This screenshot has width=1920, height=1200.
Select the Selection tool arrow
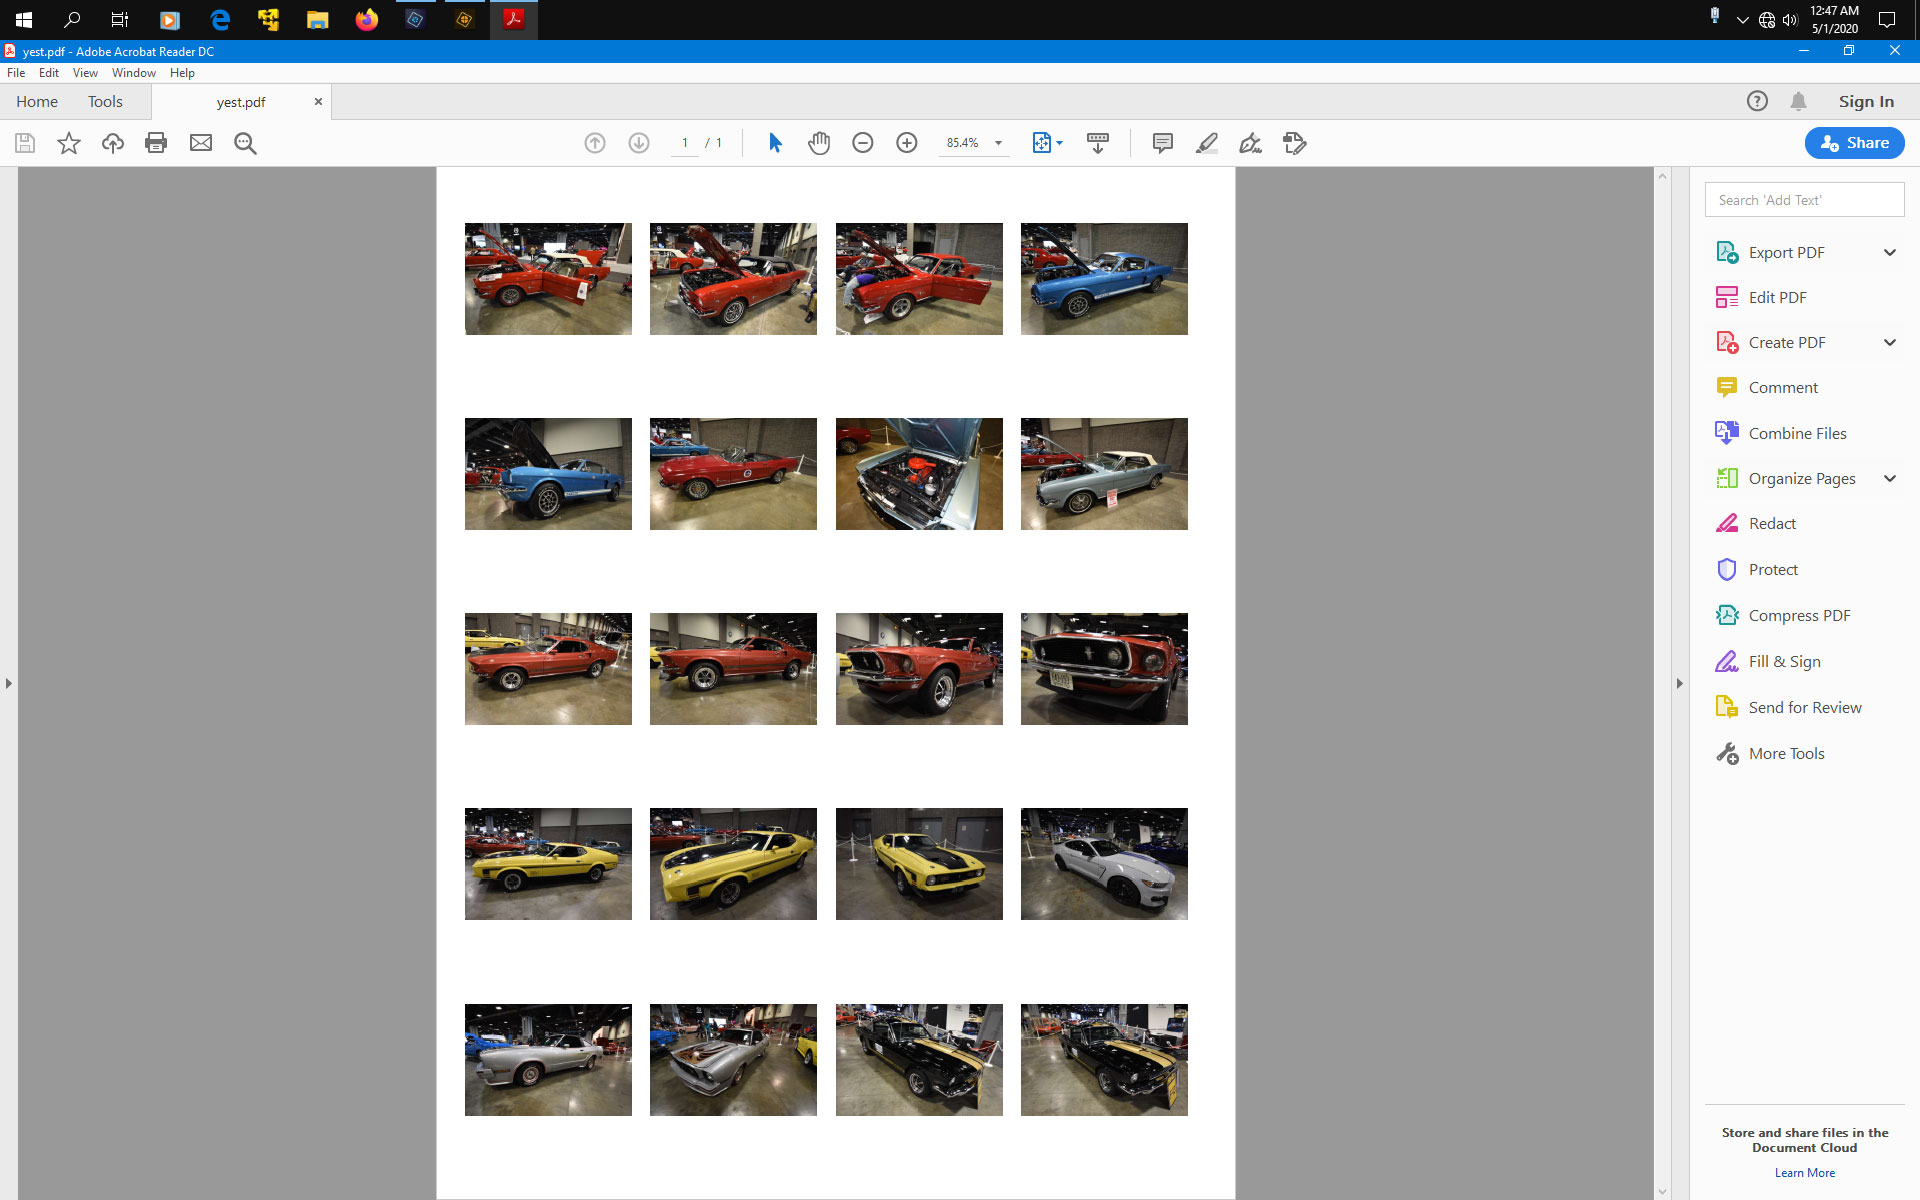[774, 143]
